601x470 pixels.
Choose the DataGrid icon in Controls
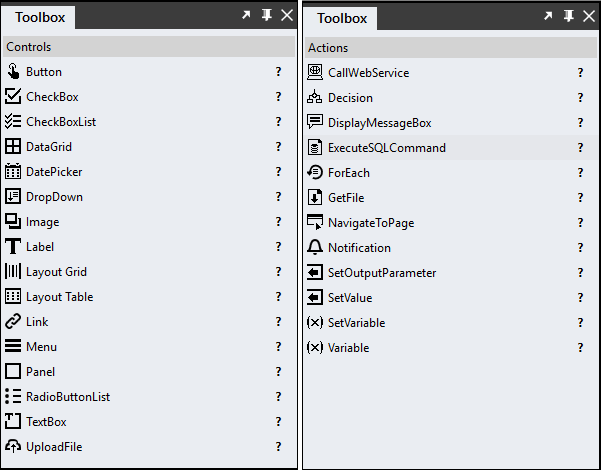13,146
